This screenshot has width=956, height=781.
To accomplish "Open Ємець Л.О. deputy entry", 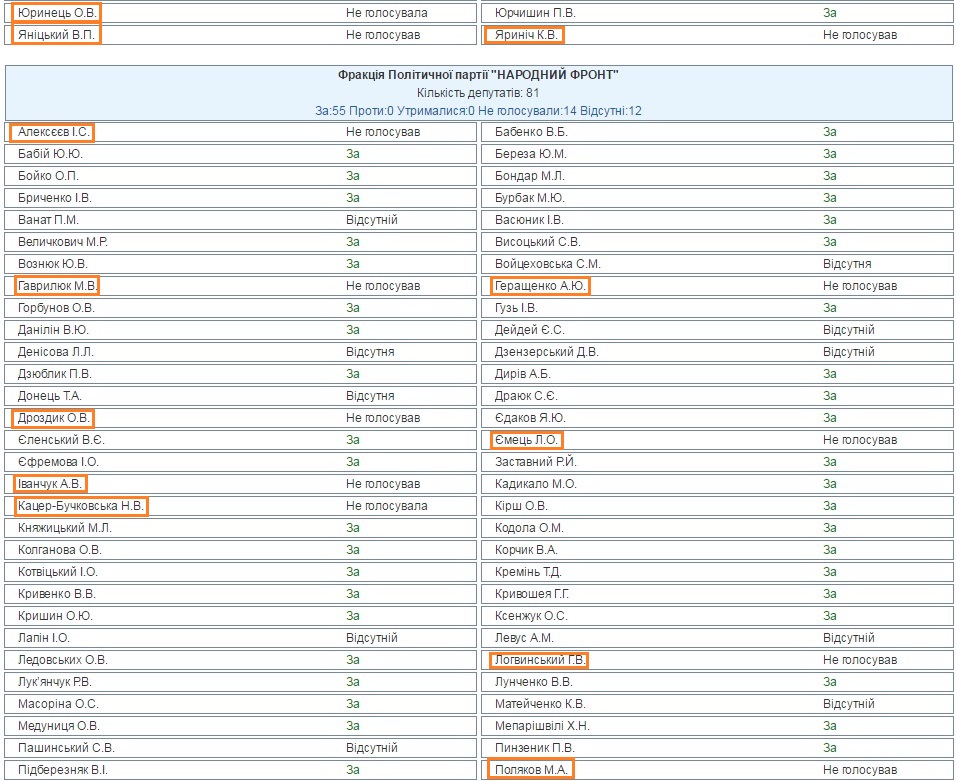I will 526,440.
